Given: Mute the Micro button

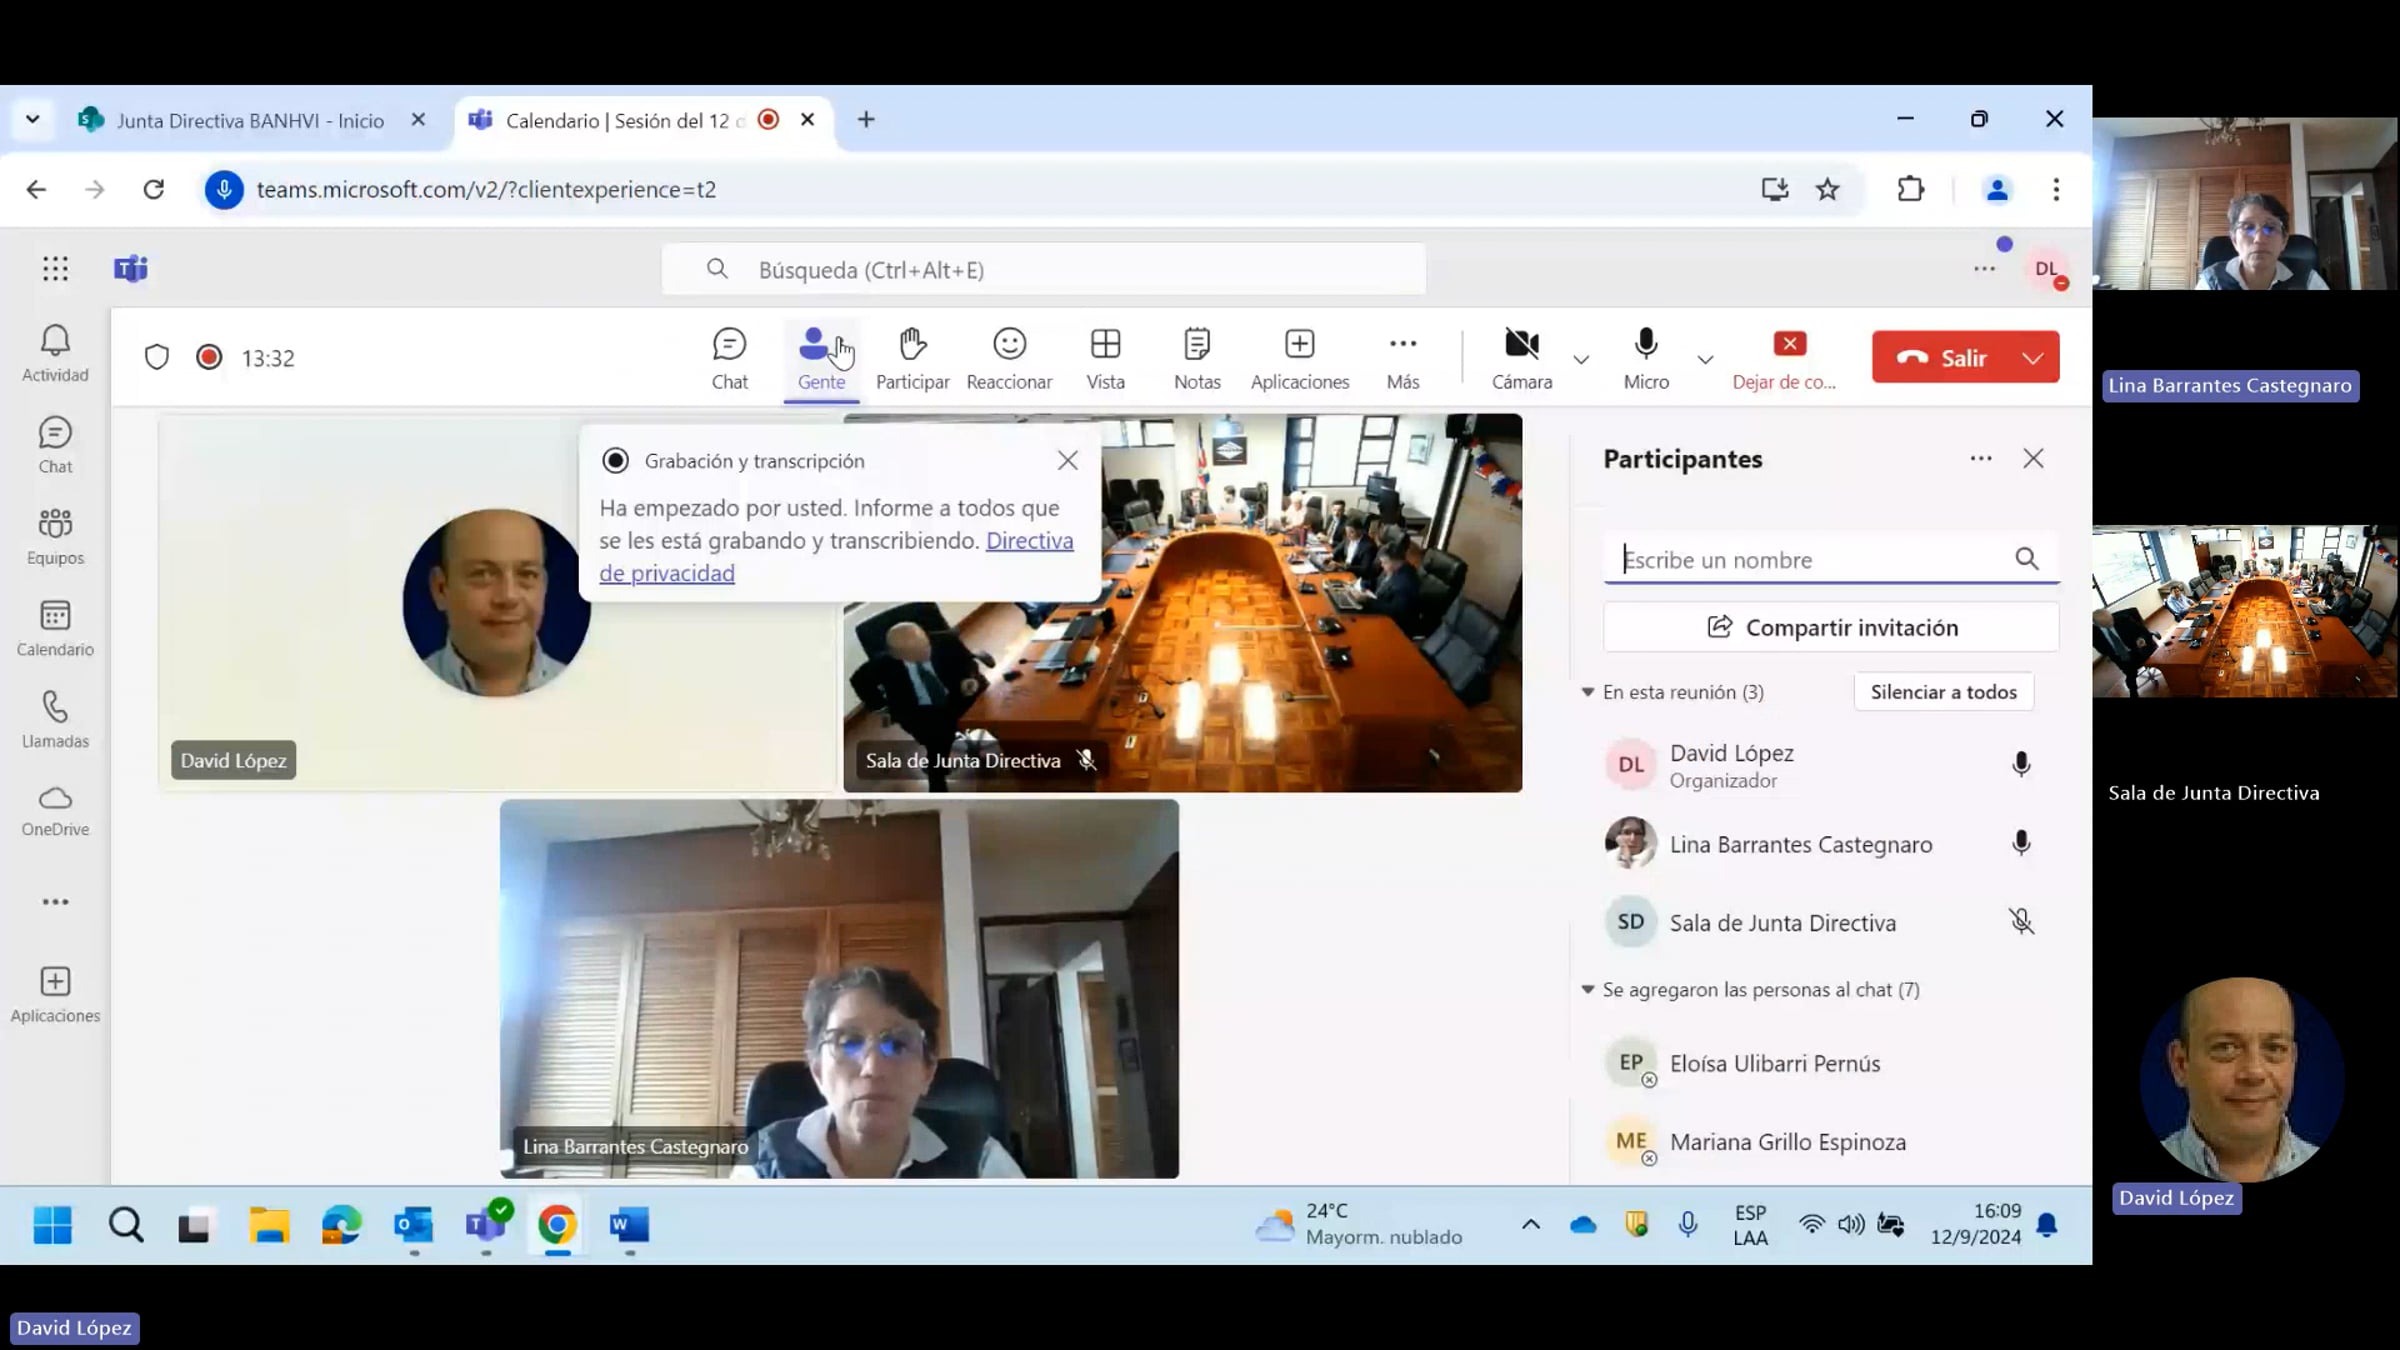Looking at the screenshot, I should (1646, 358).
